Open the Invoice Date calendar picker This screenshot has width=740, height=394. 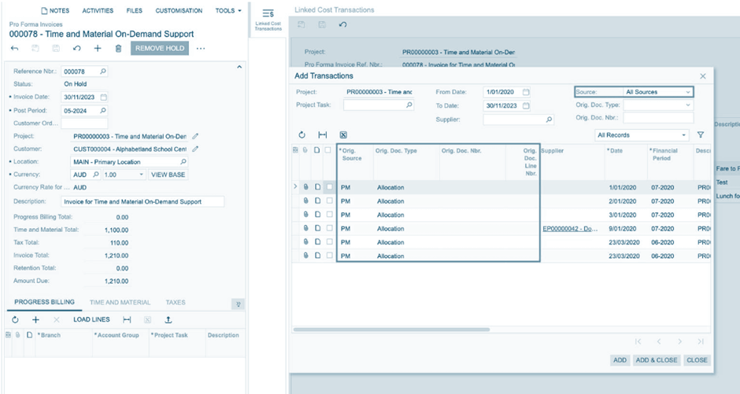[x=104, y=97]
